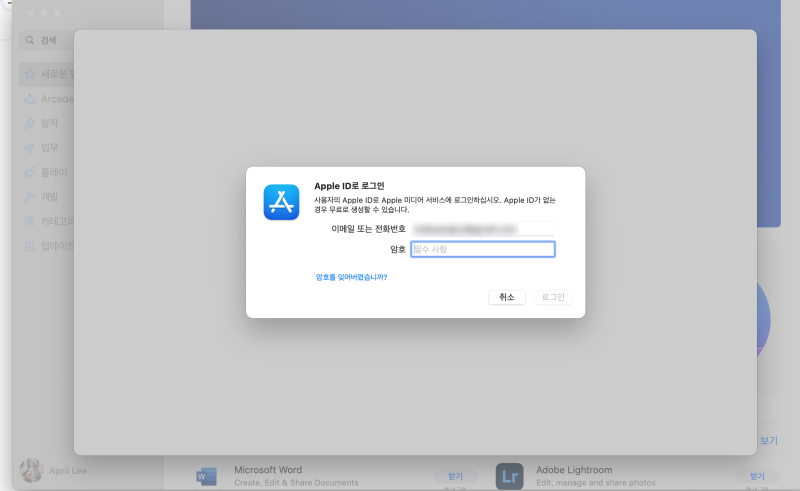Select the 업무 sidebar label
This screenshot has width=800, height=491.
pyautogui.click(x=49, y=148)
